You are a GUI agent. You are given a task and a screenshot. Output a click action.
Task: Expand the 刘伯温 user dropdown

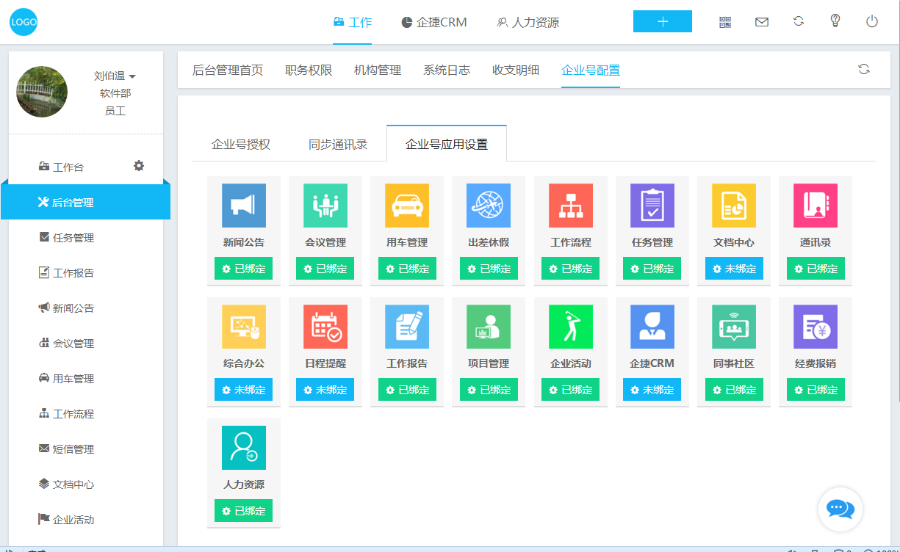coord(131,77)
